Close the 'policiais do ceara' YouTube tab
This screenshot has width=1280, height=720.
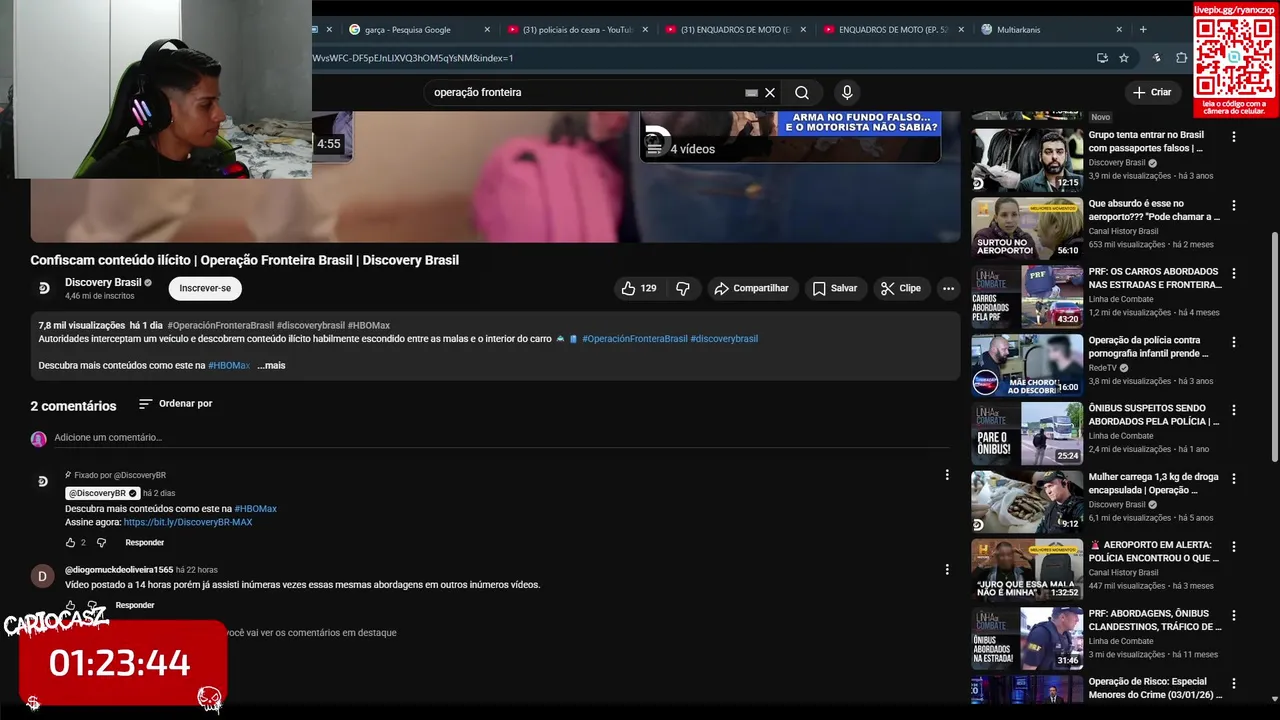[x=645, y=30]
